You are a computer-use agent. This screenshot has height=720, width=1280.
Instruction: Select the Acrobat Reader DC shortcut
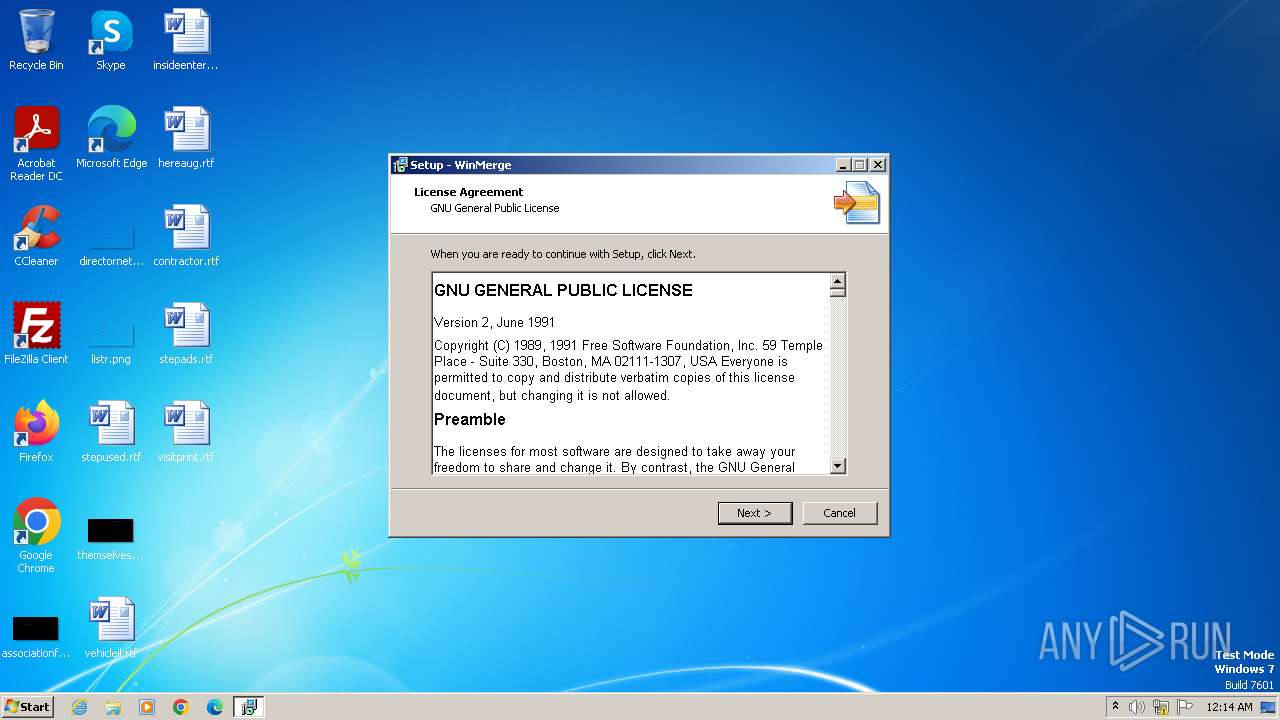[36, 144]
